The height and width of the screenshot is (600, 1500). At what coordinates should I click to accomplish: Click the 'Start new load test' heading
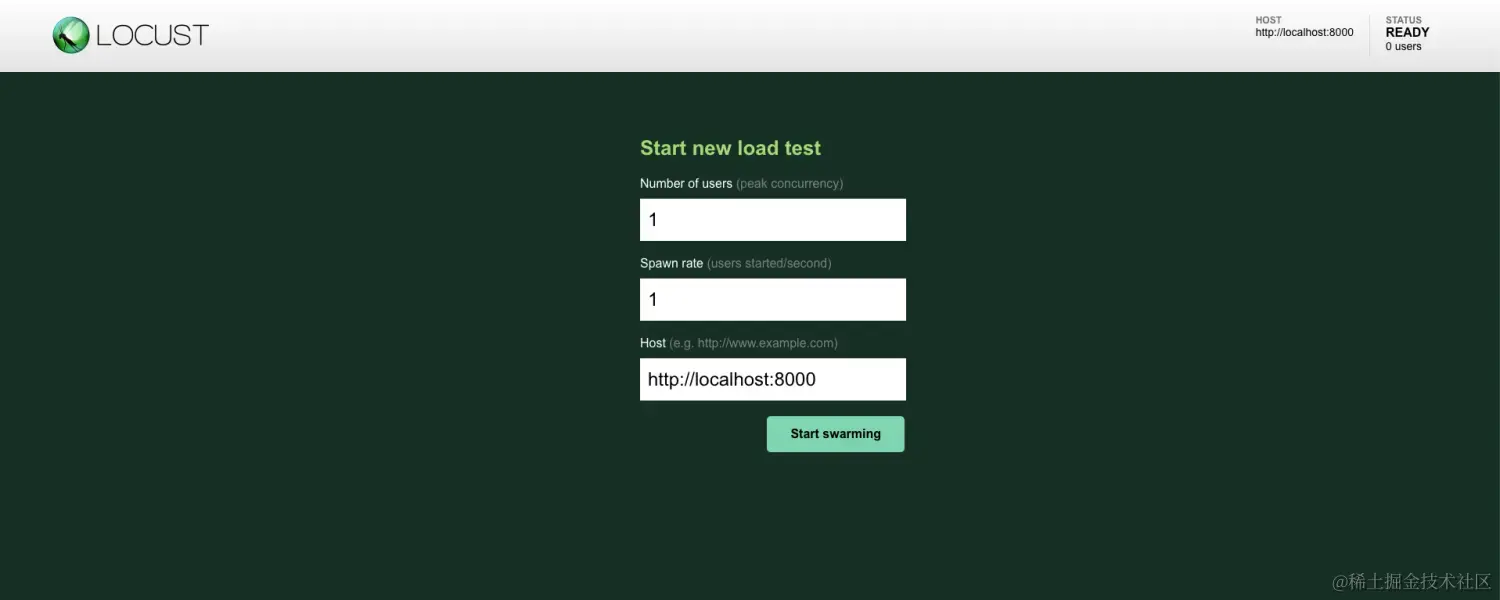pos(730,148)
